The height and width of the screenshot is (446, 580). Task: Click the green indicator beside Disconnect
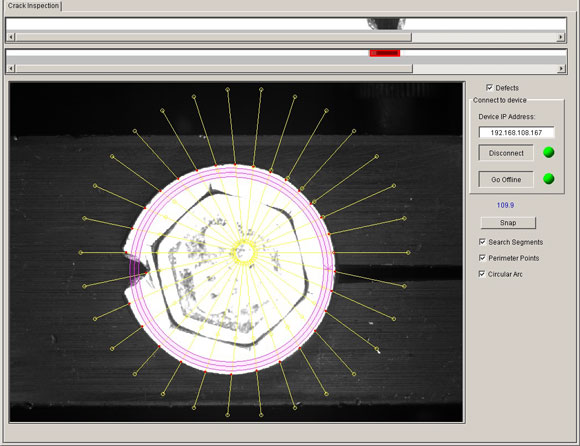[549, 152]
